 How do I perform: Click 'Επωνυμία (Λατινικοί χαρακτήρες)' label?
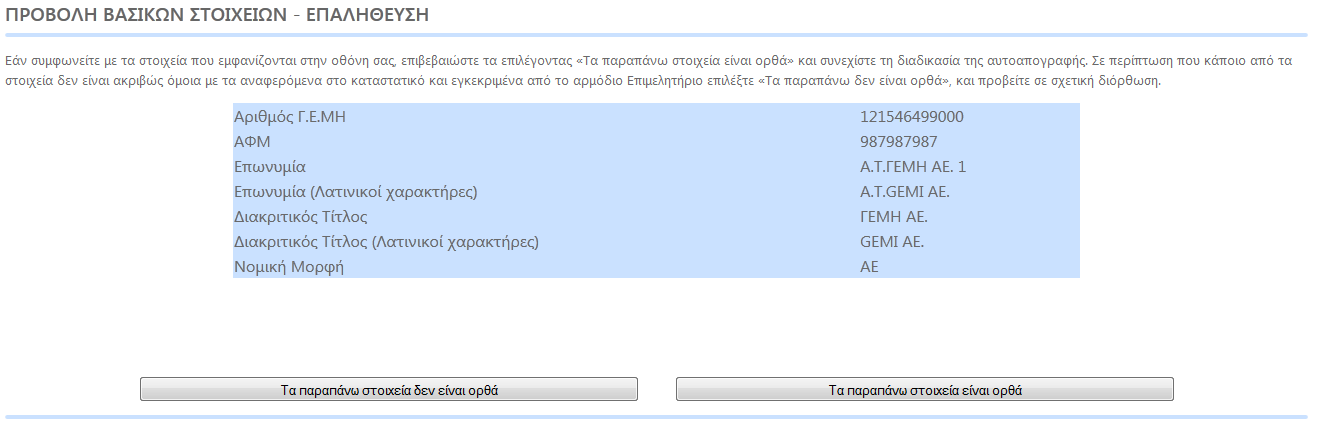(356, 192)
